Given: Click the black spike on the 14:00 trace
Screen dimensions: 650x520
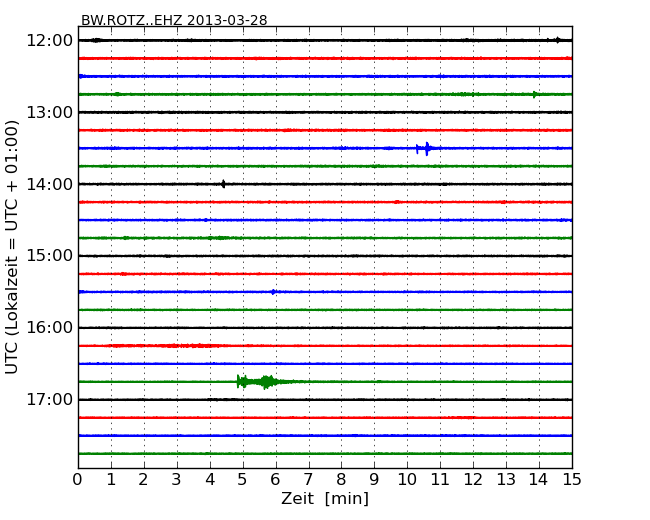Looking at the screenshot, I should 223,184.
